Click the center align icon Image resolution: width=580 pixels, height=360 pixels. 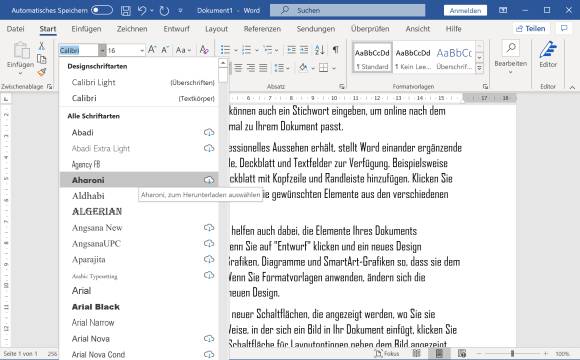[x=238, y=68]
